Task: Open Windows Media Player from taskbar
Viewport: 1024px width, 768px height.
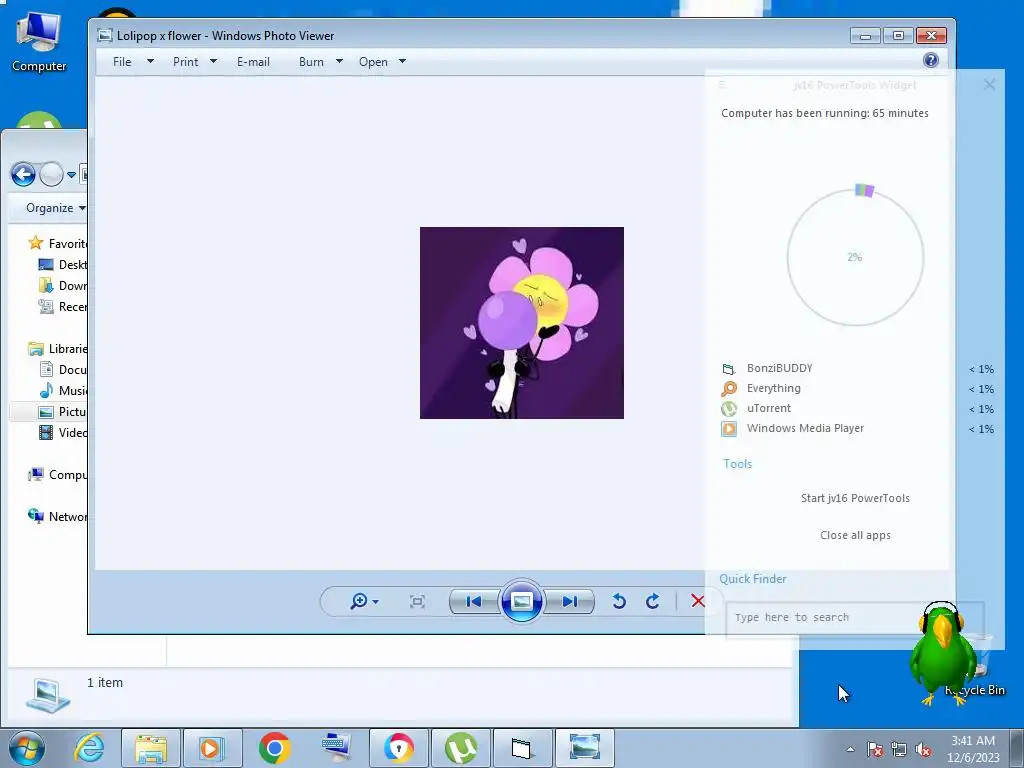Action: pyautogui.click(x=212, y=748)
